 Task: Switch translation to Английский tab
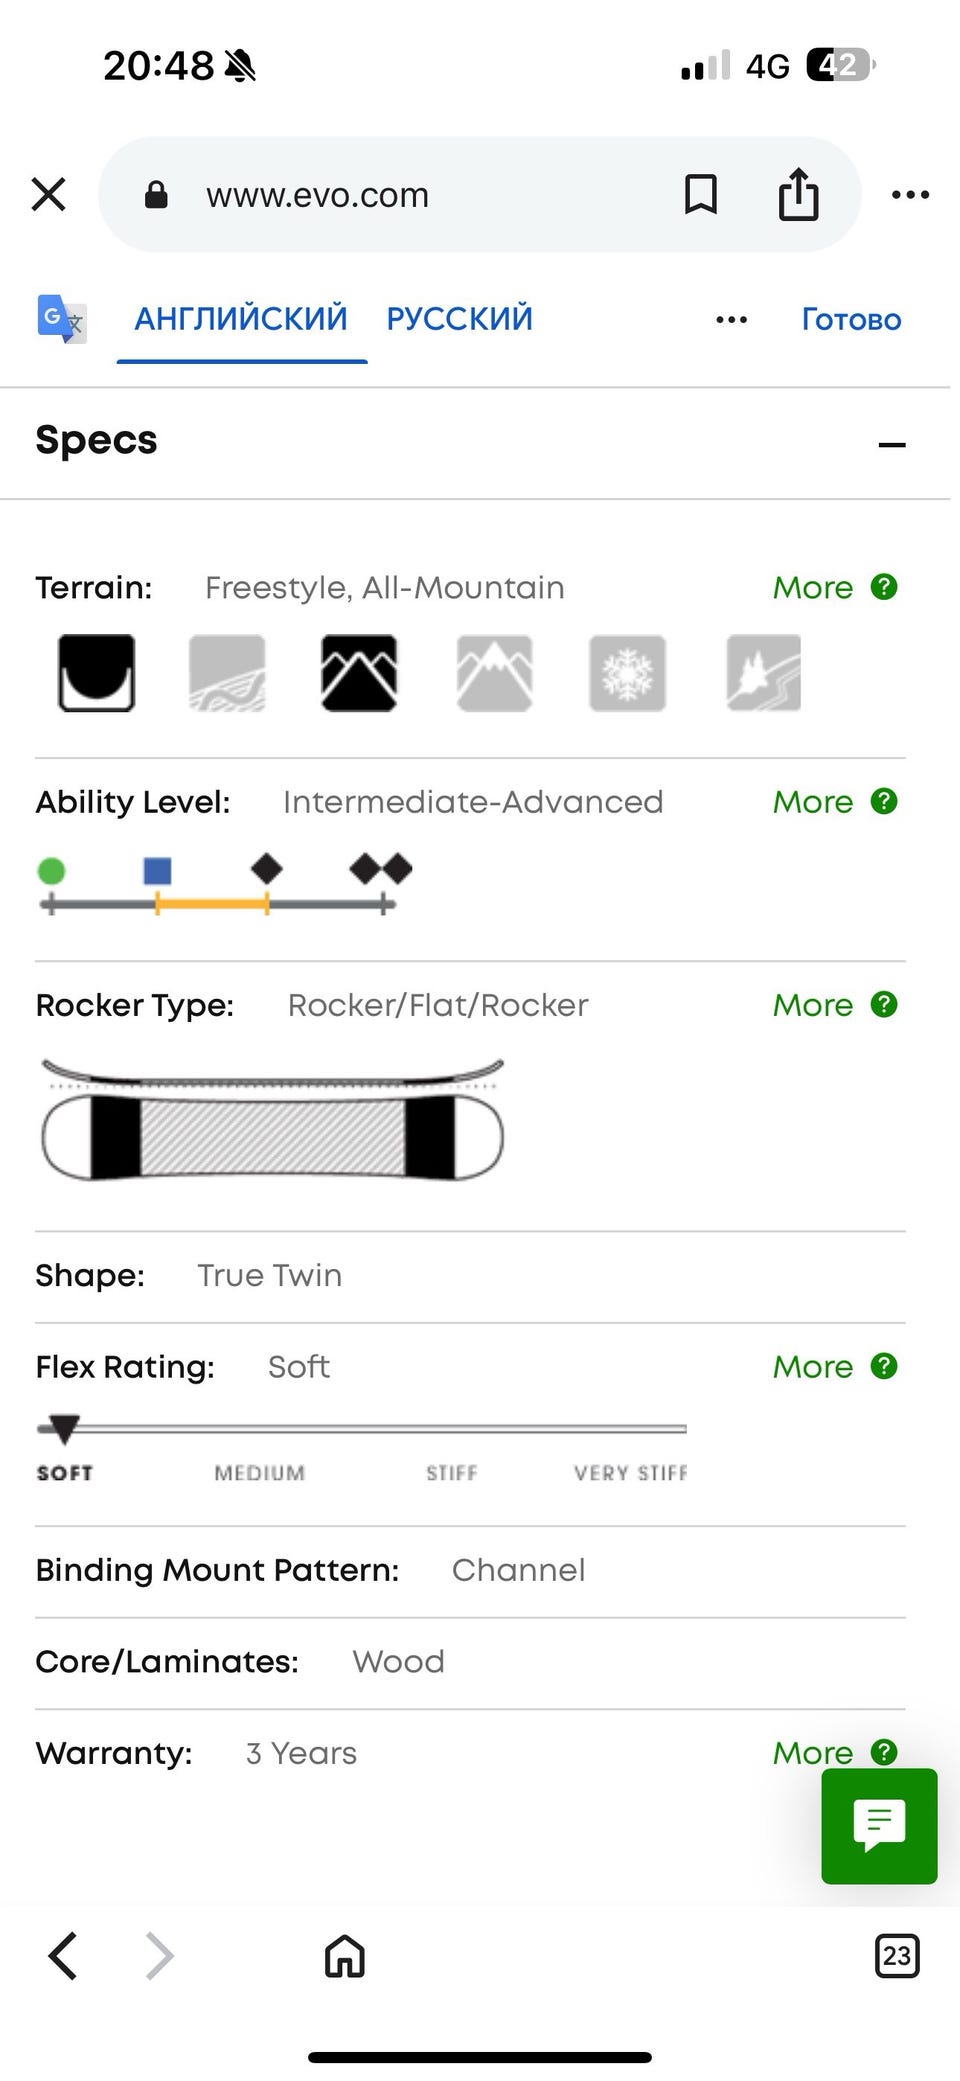coord(241,319)
